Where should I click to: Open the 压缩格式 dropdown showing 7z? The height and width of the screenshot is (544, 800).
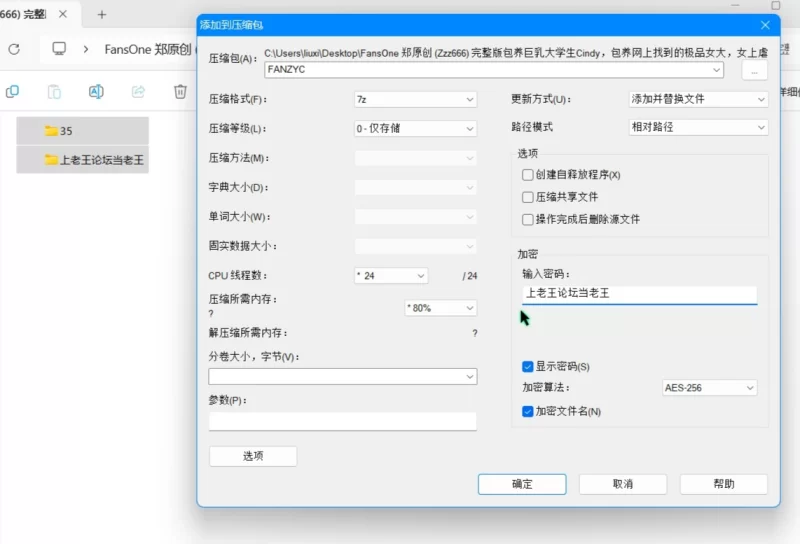[x=415, y=99]
